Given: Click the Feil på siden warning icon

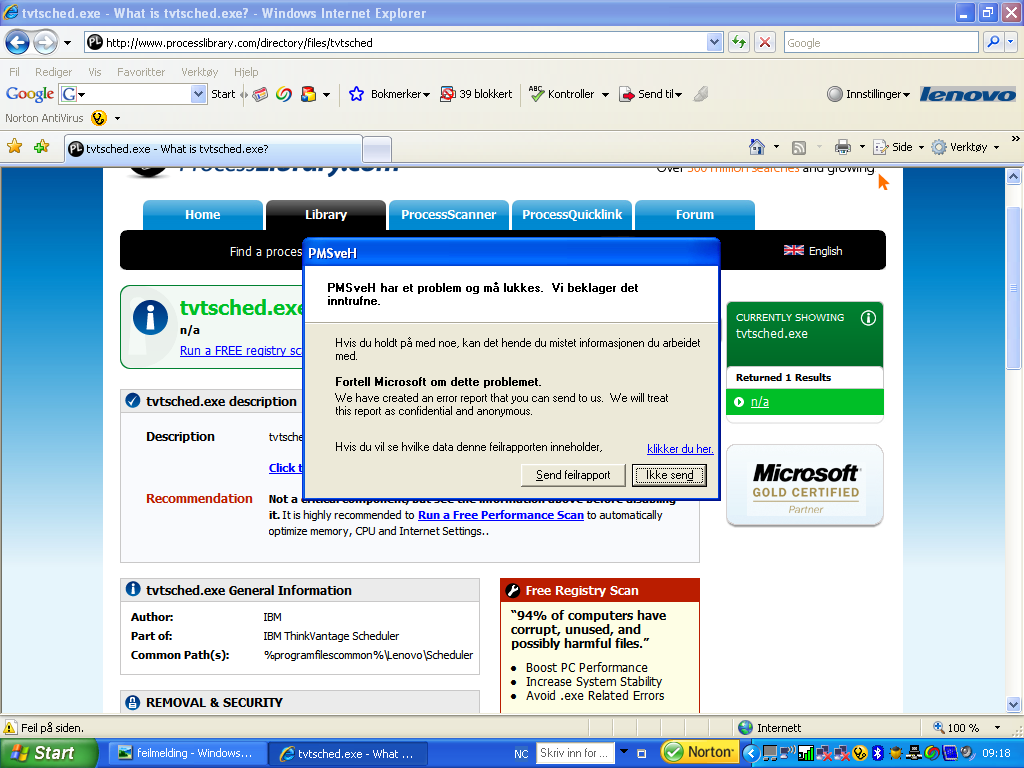Looking at the screenshot, I should point(10,728).
